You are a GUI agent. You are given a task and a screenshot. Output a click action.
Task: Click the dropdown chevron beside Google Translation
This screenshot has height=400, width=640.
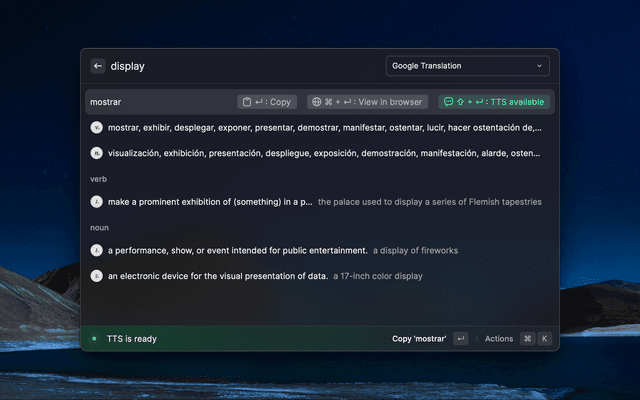point(540,66)
